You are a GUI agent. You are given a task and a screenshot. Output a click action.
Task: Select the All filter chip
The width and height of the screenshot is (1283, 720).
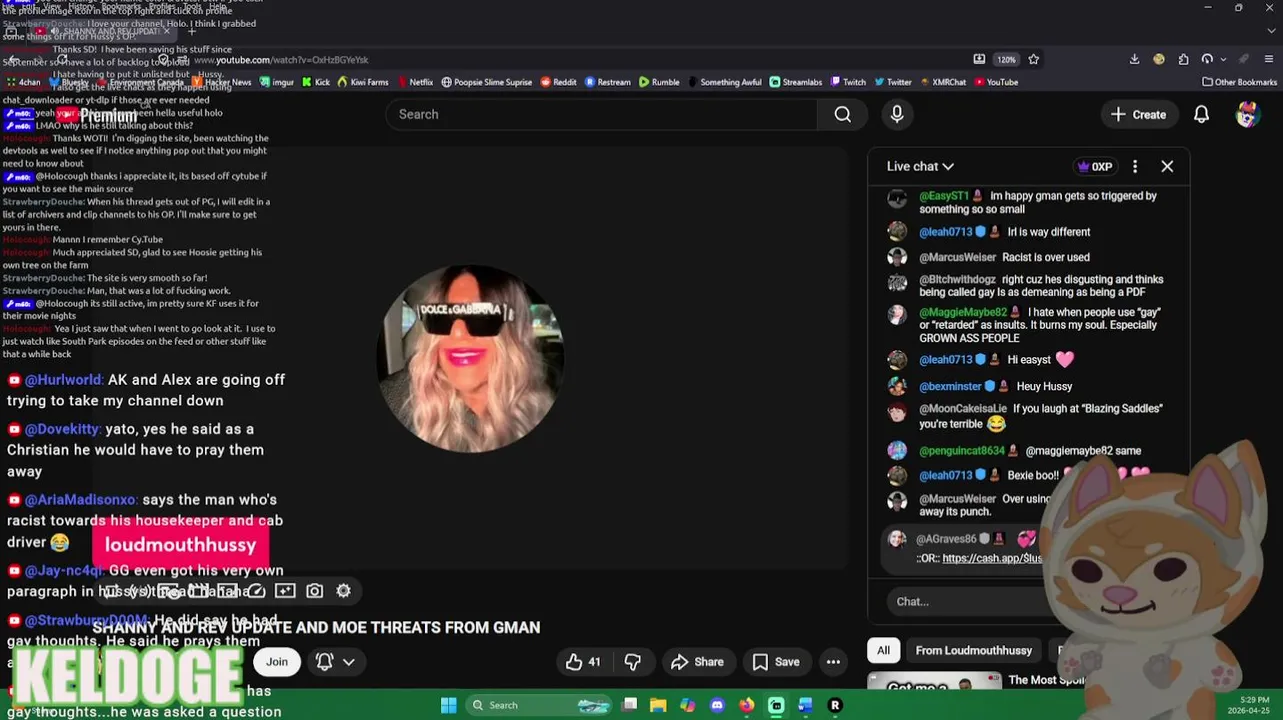click(x=883, y=651)
